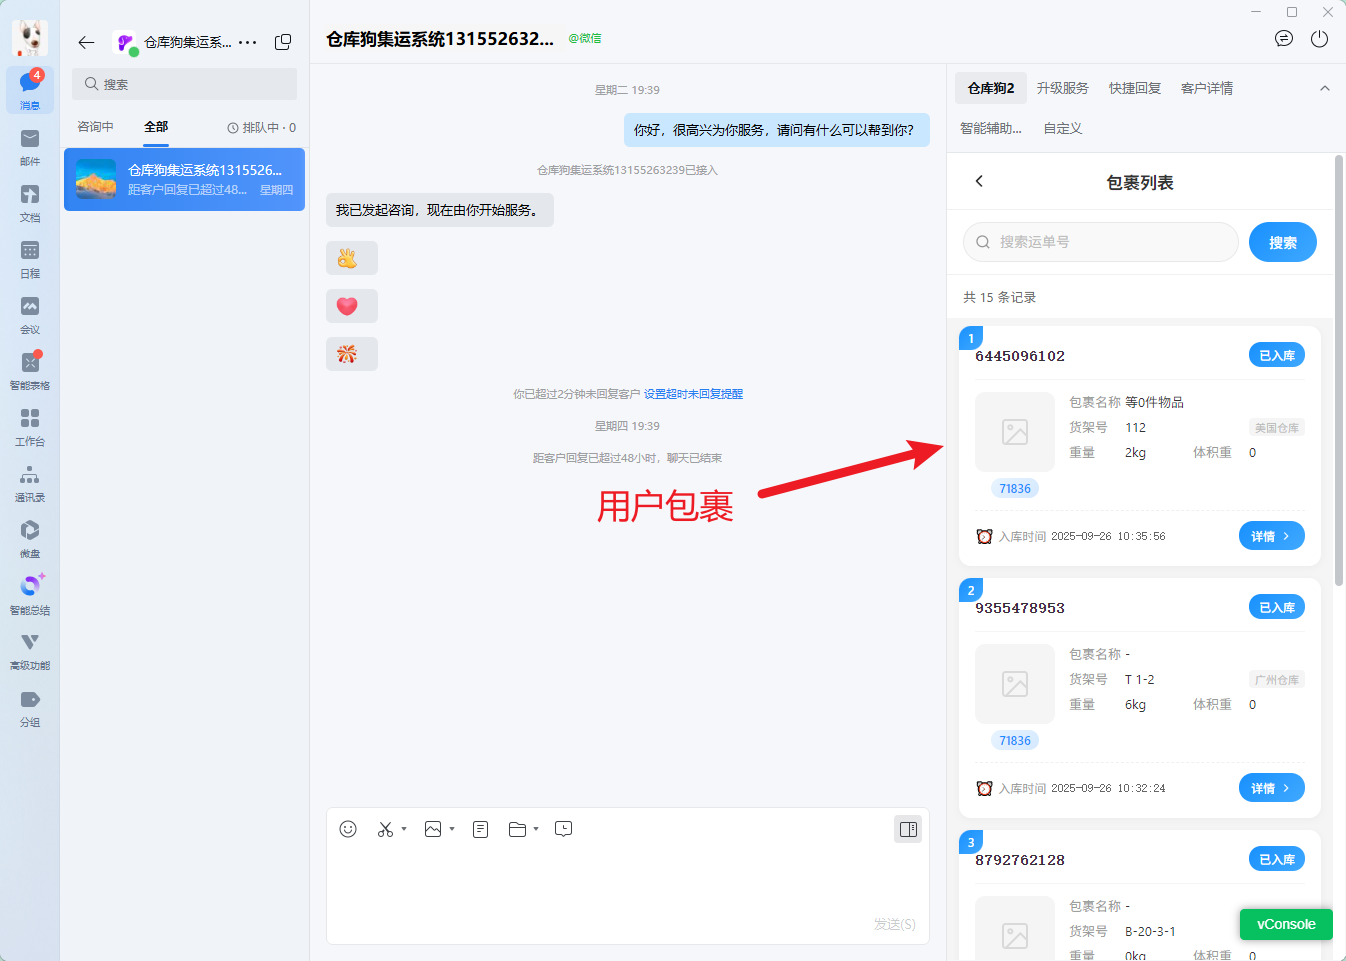Click the 71836 tag under package 9355478953
This screenshot has width=1346, height=961.
click(x=1015, y=741)
